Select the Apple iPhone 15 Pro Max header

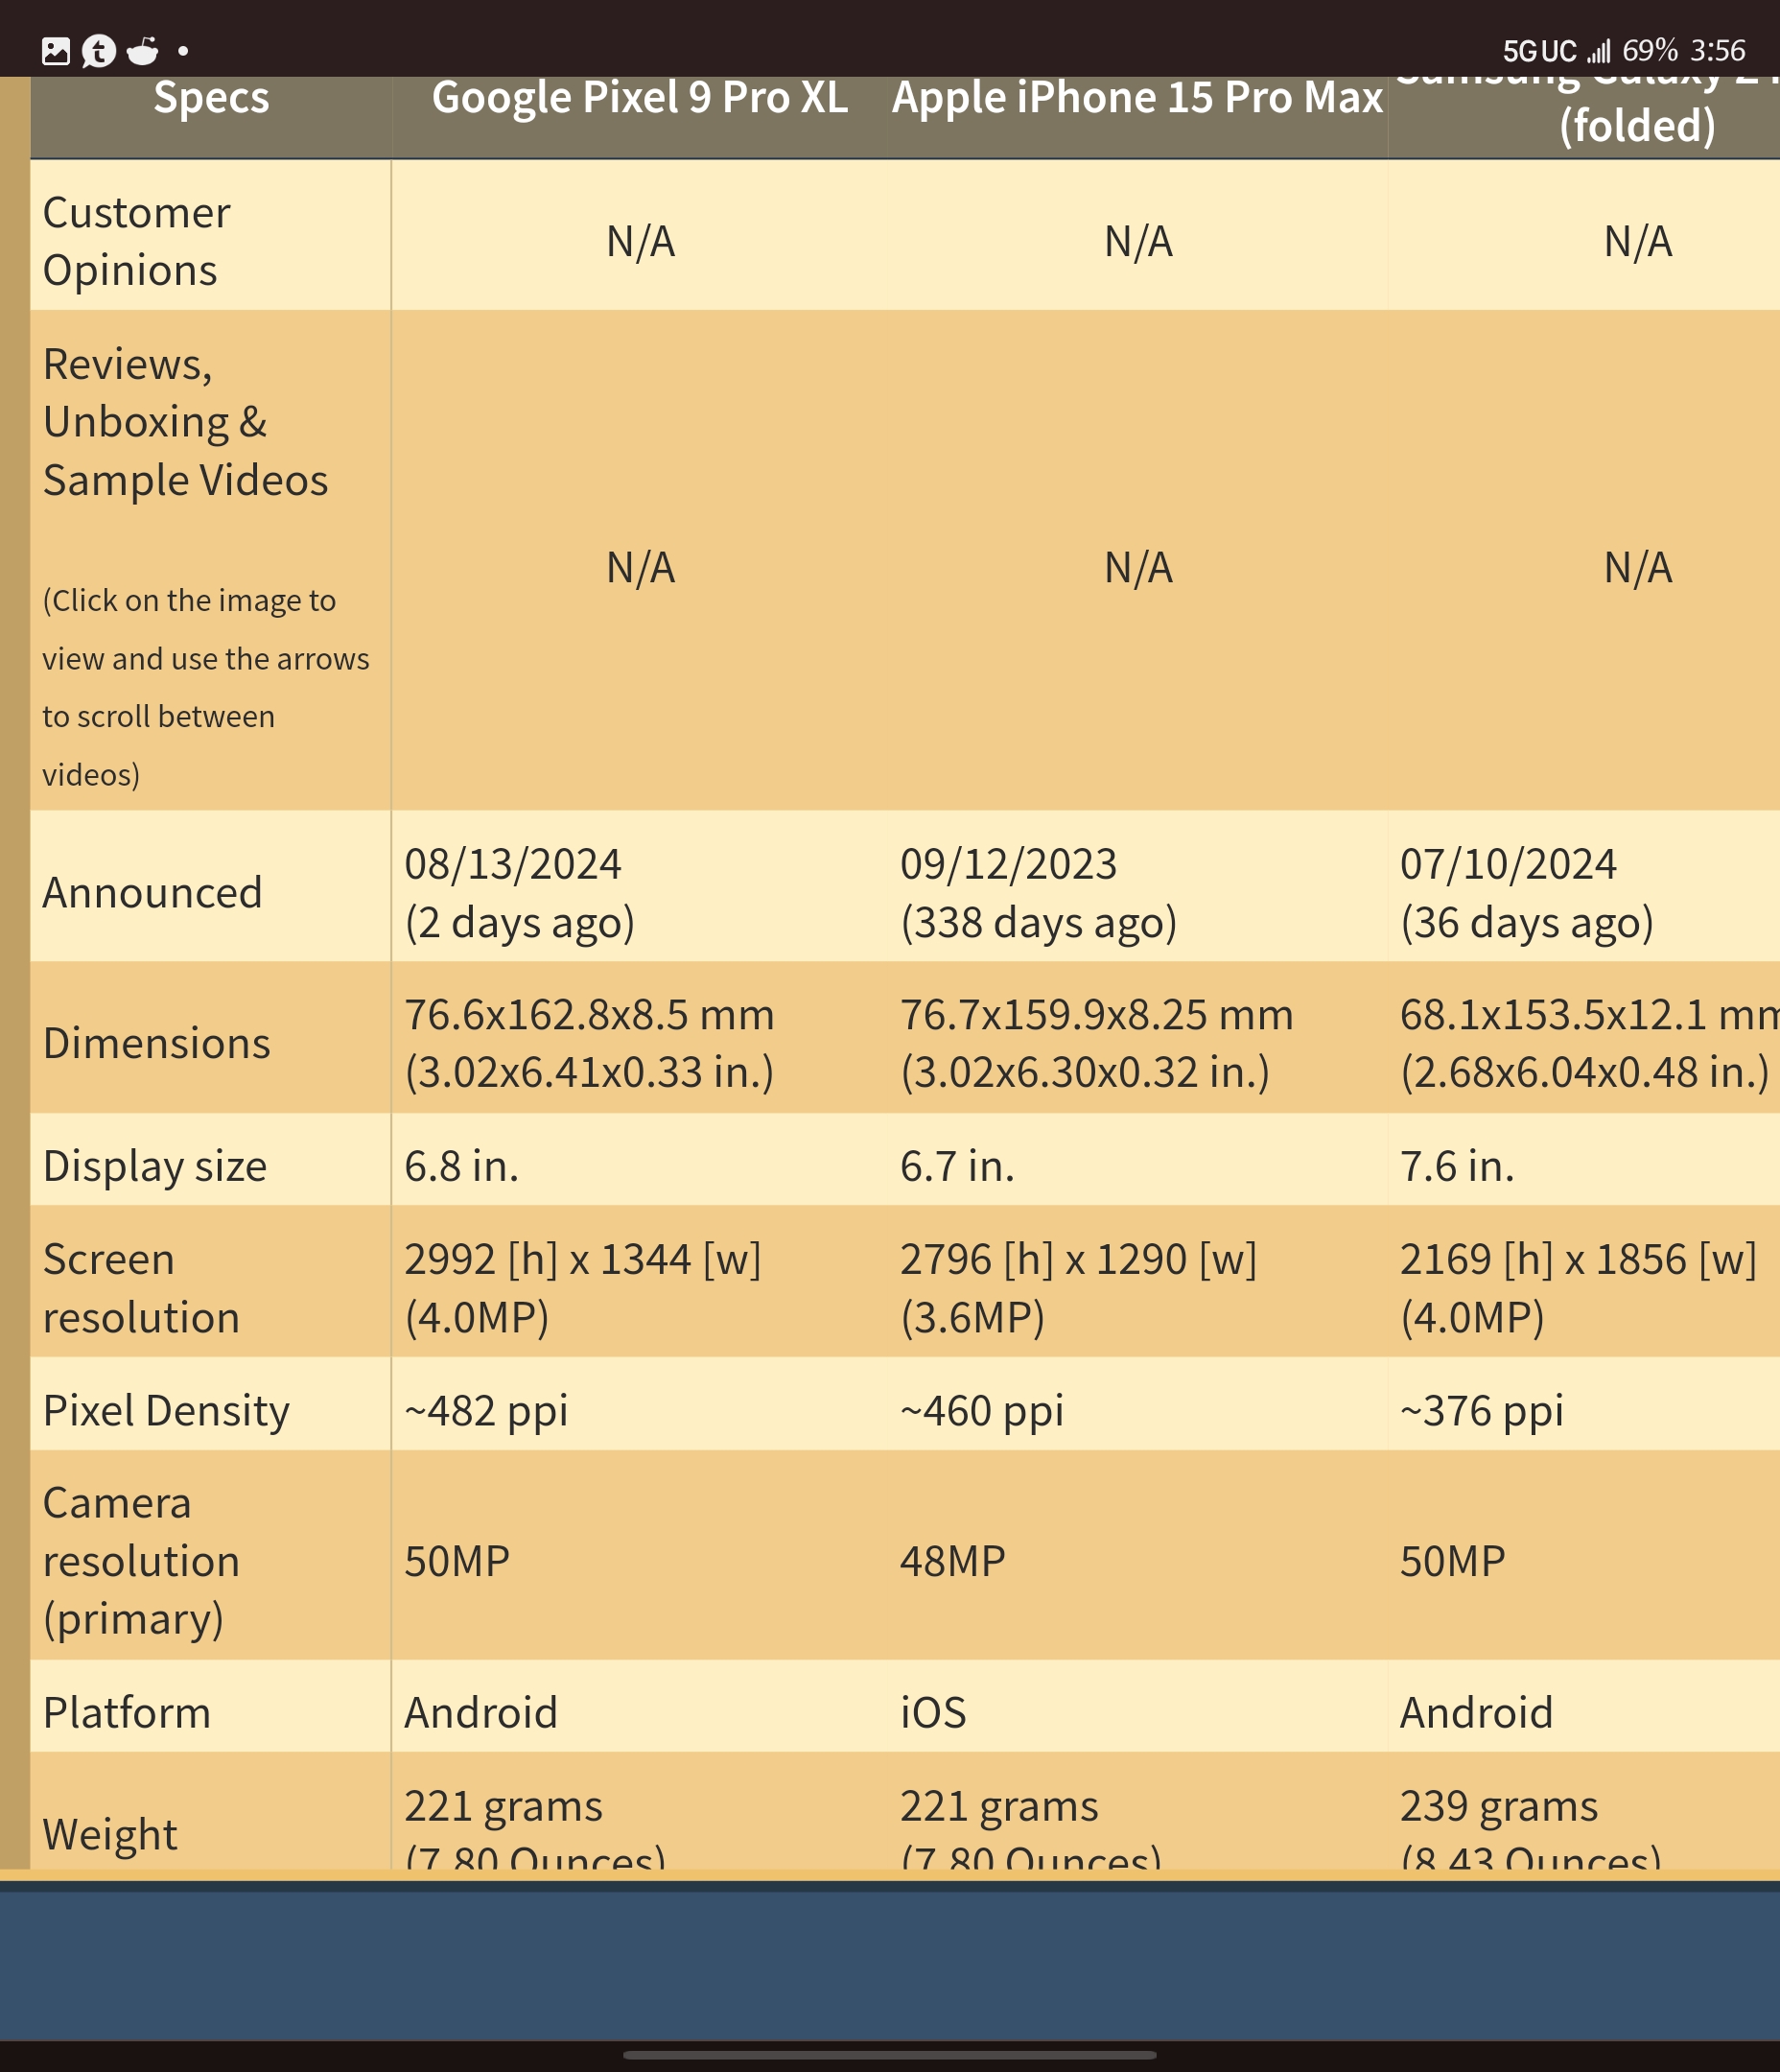(x=1137, y=98)
